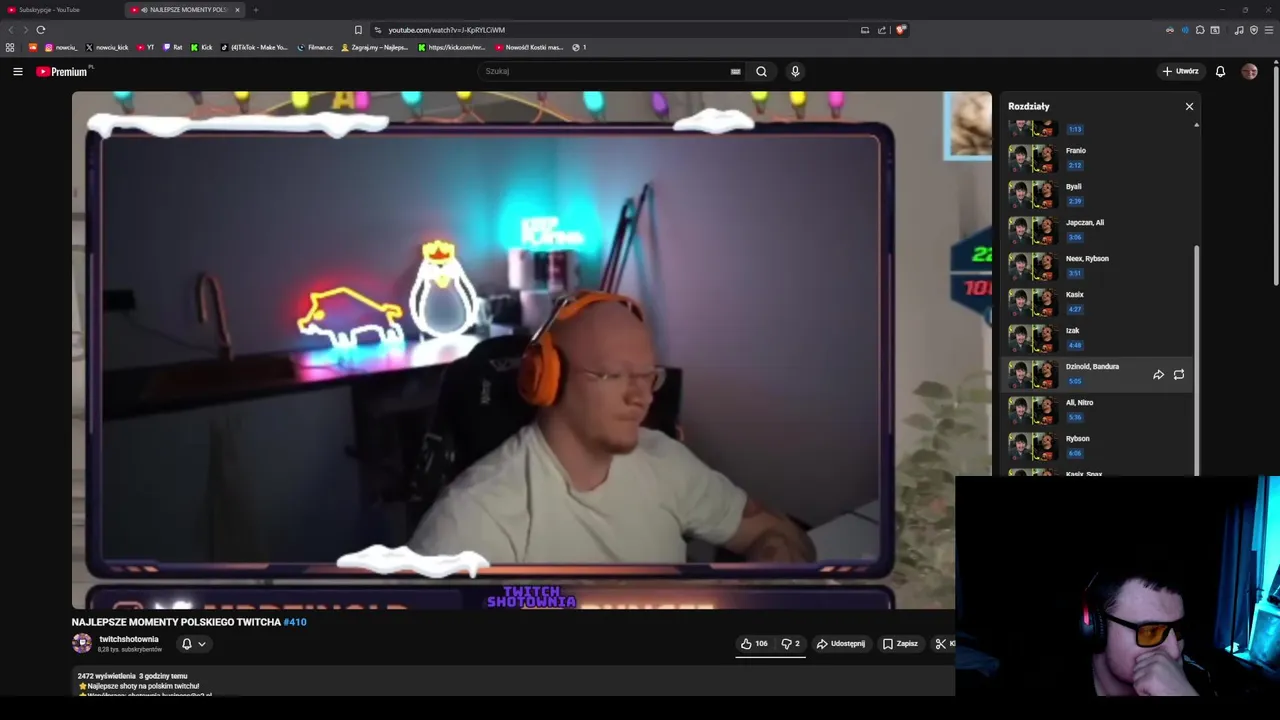Click the Zapisz save button
1280x720 pixels.
[x=900, y=644]
